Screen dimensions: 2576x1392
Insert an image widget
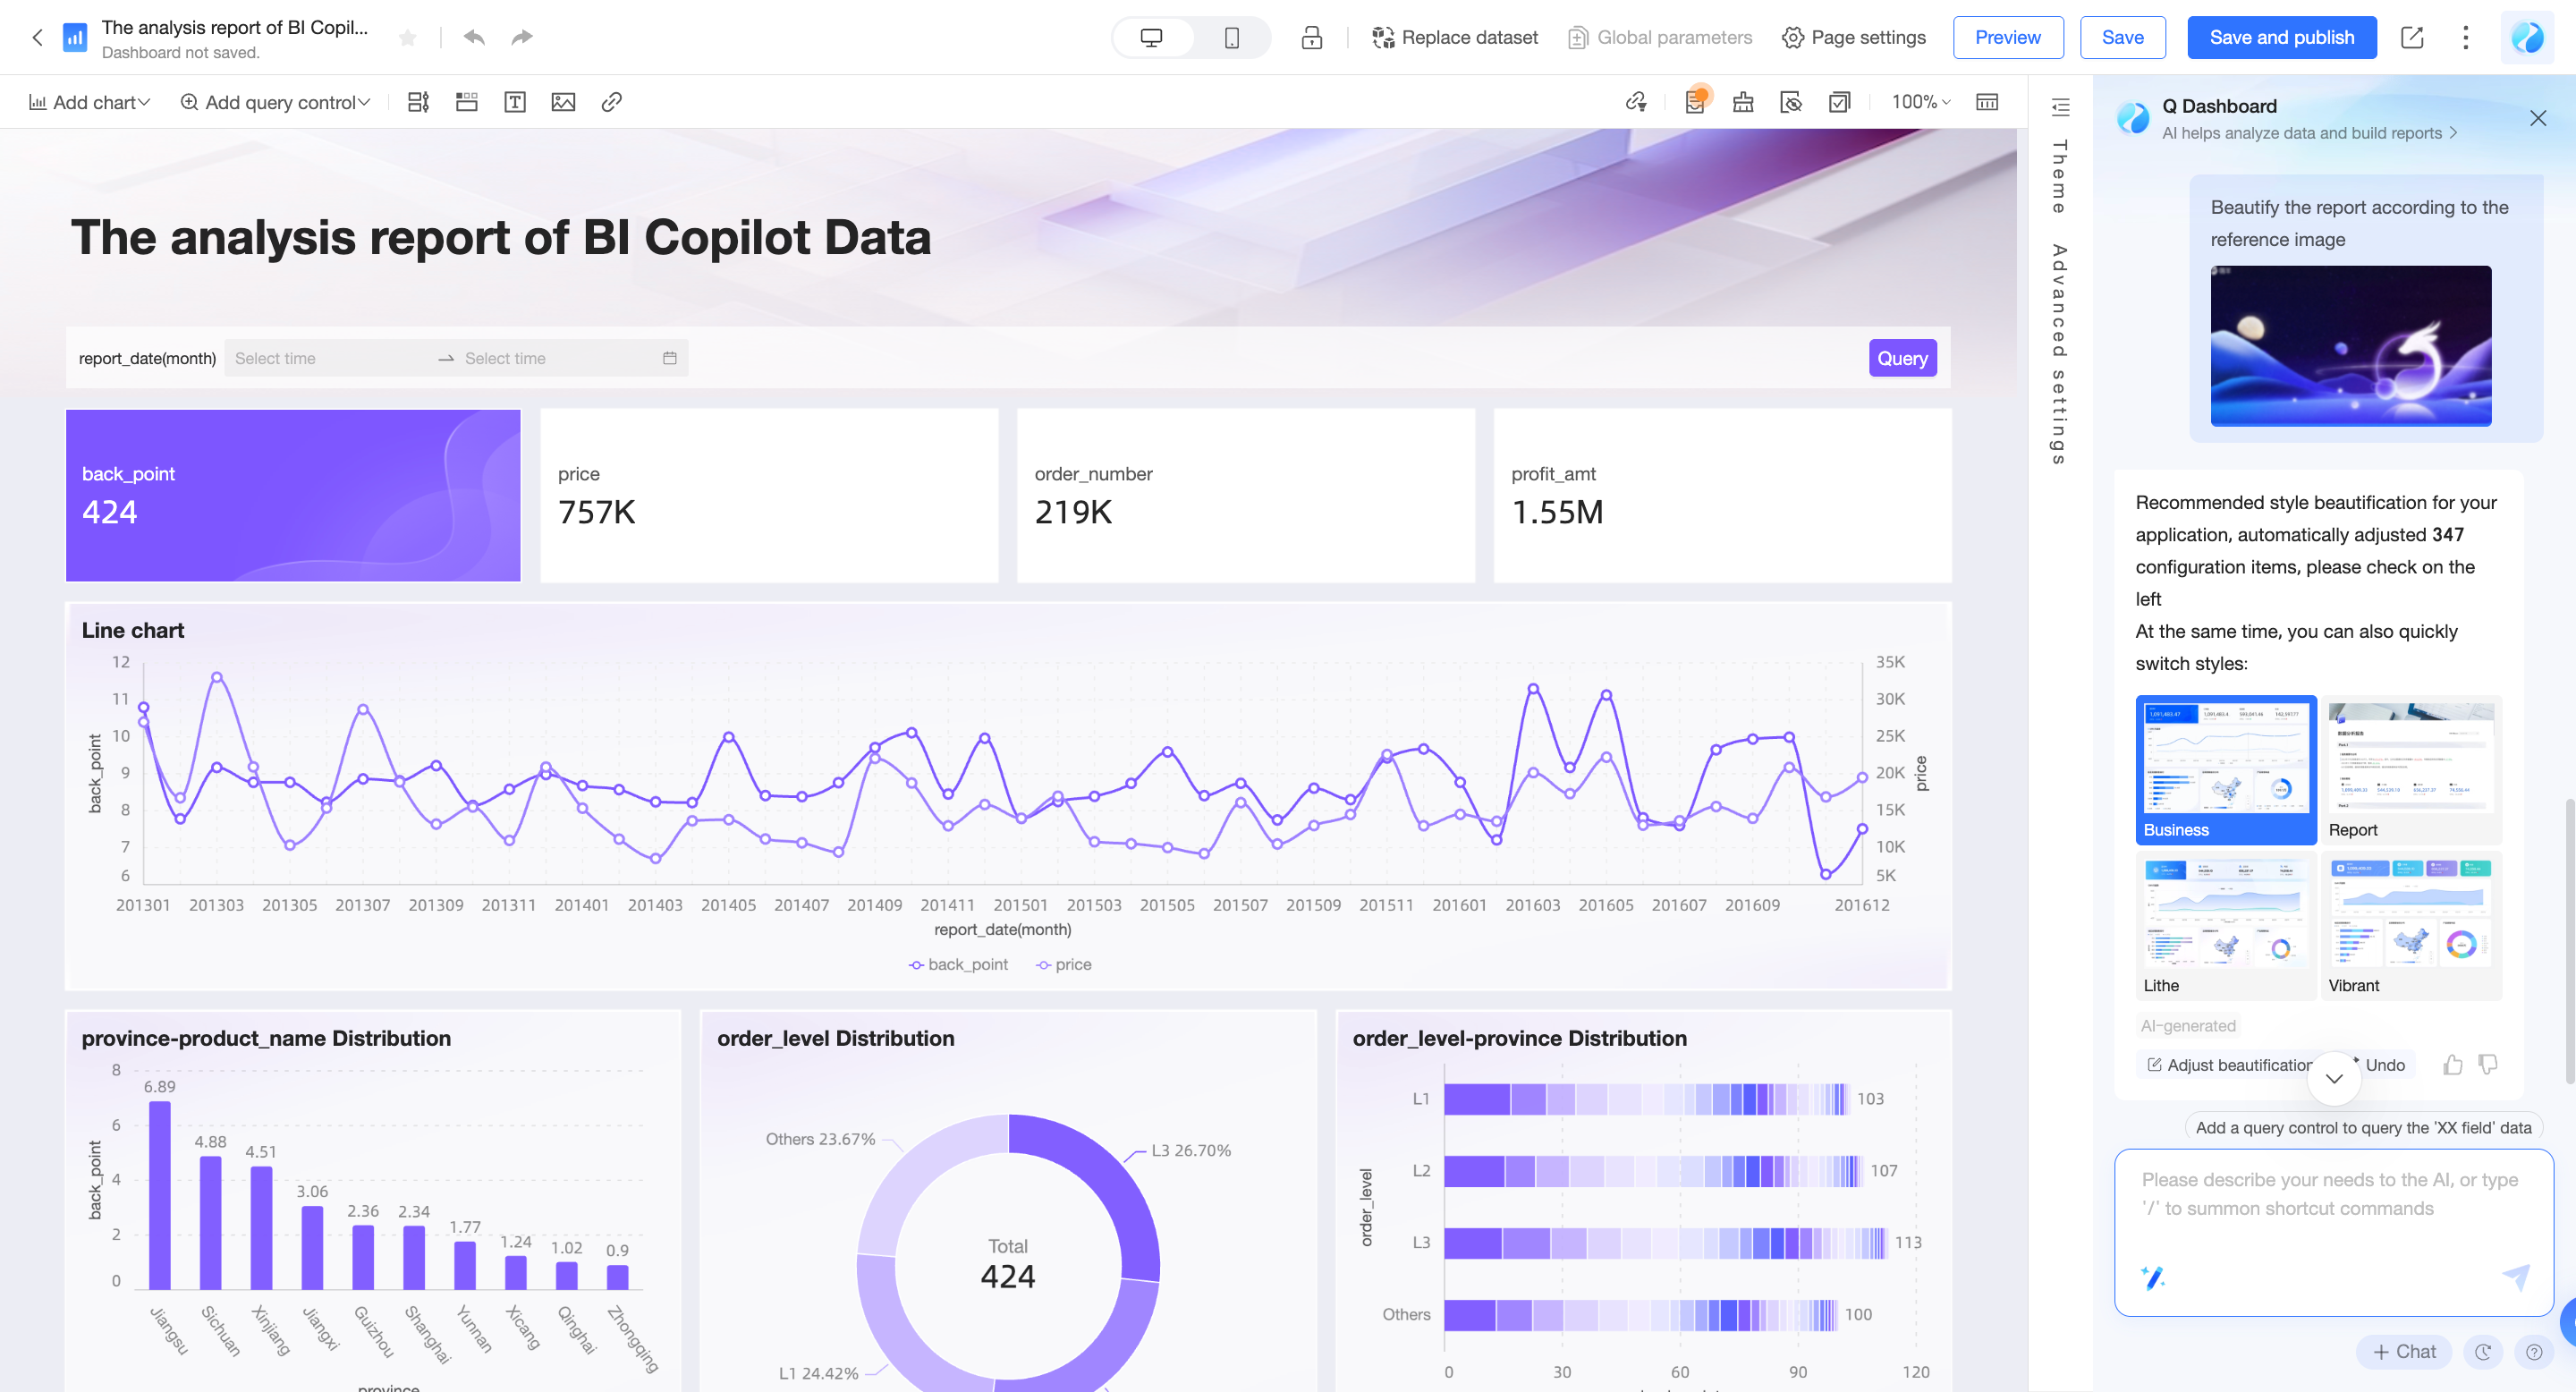[x=563, y=102]
